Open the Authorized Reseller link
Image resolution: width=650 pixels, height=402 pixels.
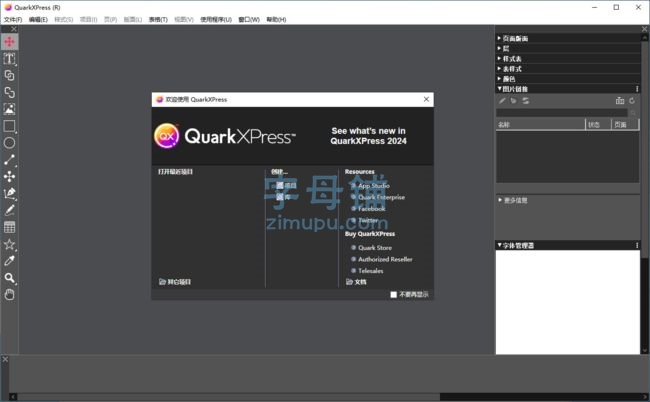[x=385, y=259]
